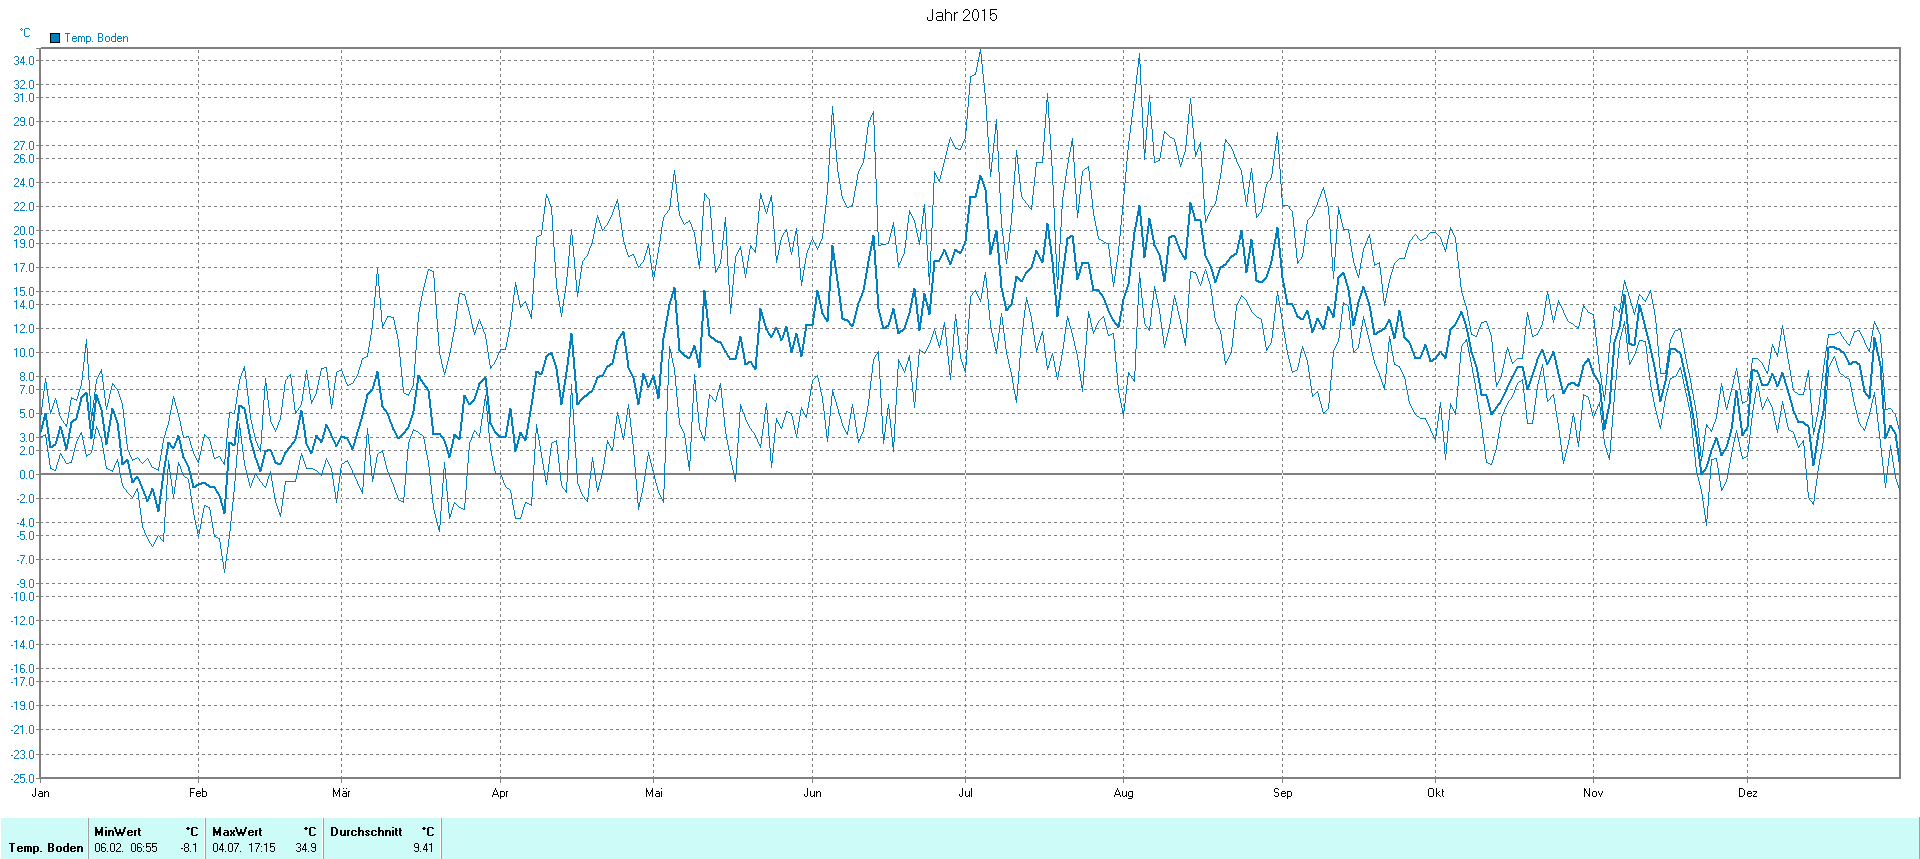1920x859 pixels.
Task: Select the Feb label on the time axis
Action: [x=198, y=793]
